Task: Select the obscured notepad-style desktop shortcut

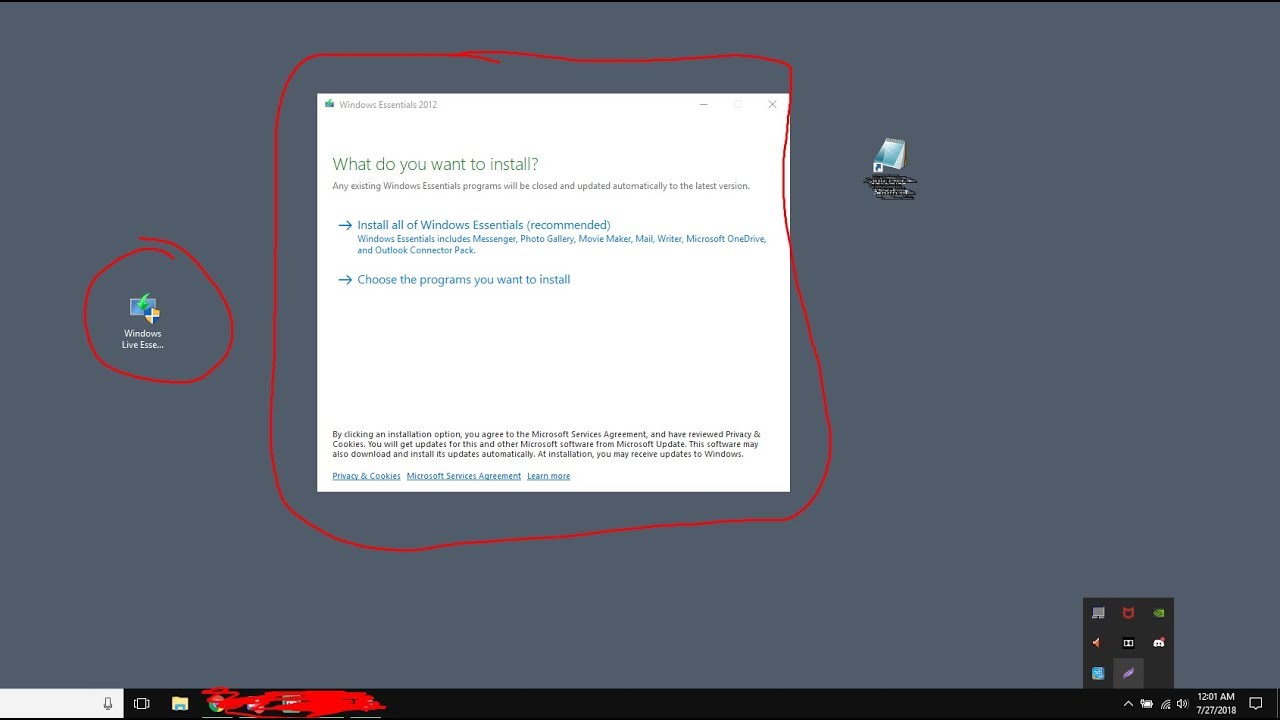Action: [x=889, y=168]
